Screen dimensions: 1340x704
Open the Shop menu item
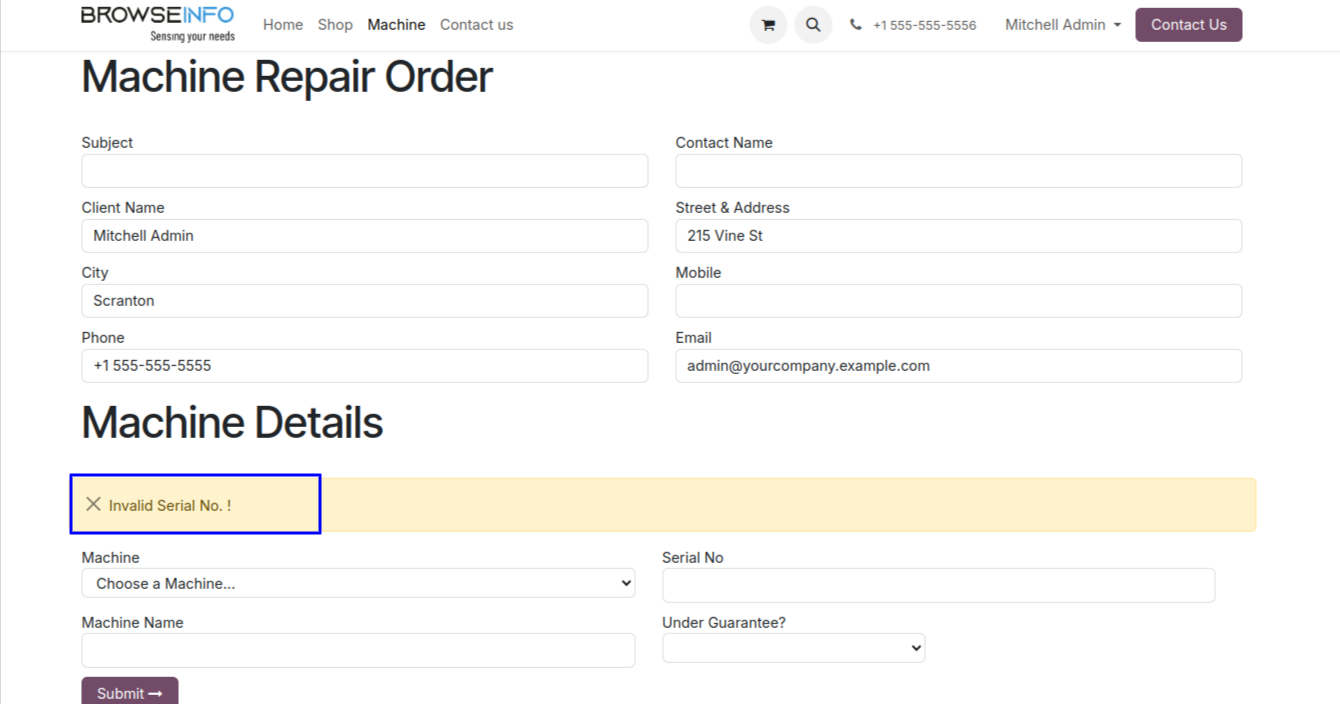click(335, 25)
